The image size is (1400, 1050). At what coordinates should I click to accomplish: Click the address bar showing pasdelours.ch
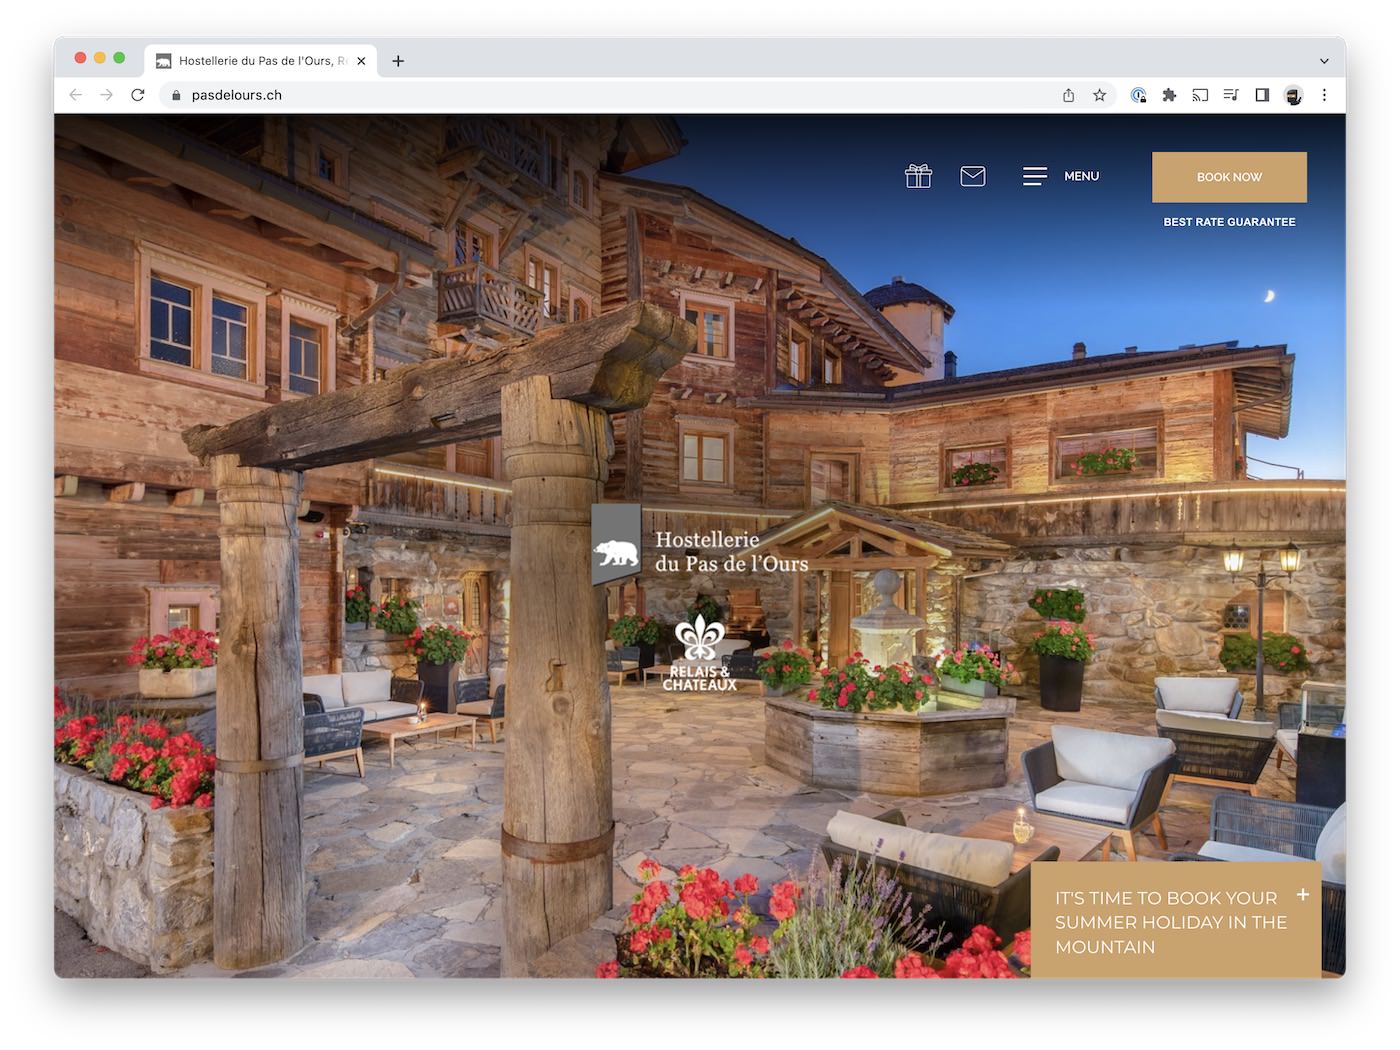pos(600,95)
